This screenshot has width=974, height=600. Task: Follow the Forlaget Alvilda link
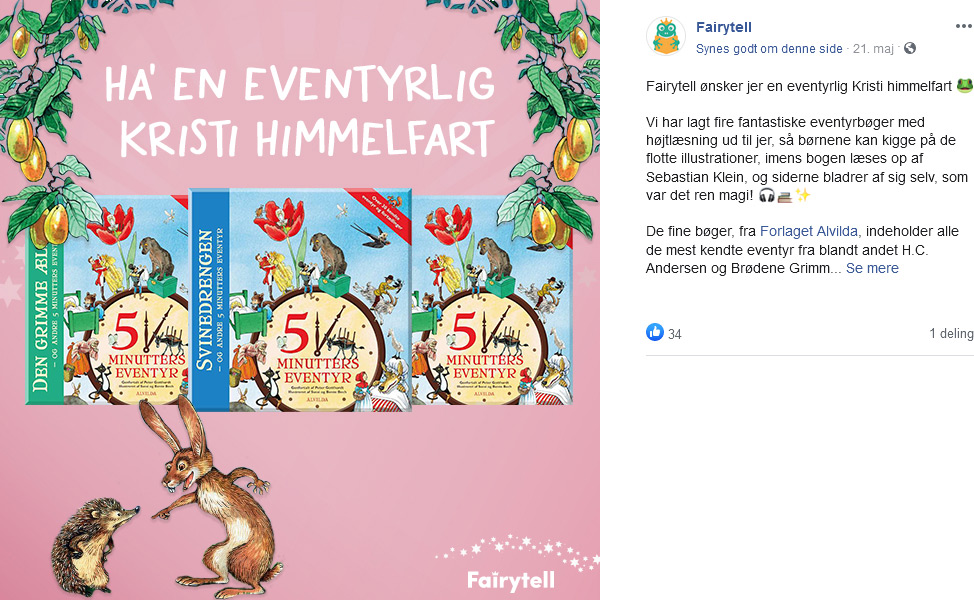[809, 231]
